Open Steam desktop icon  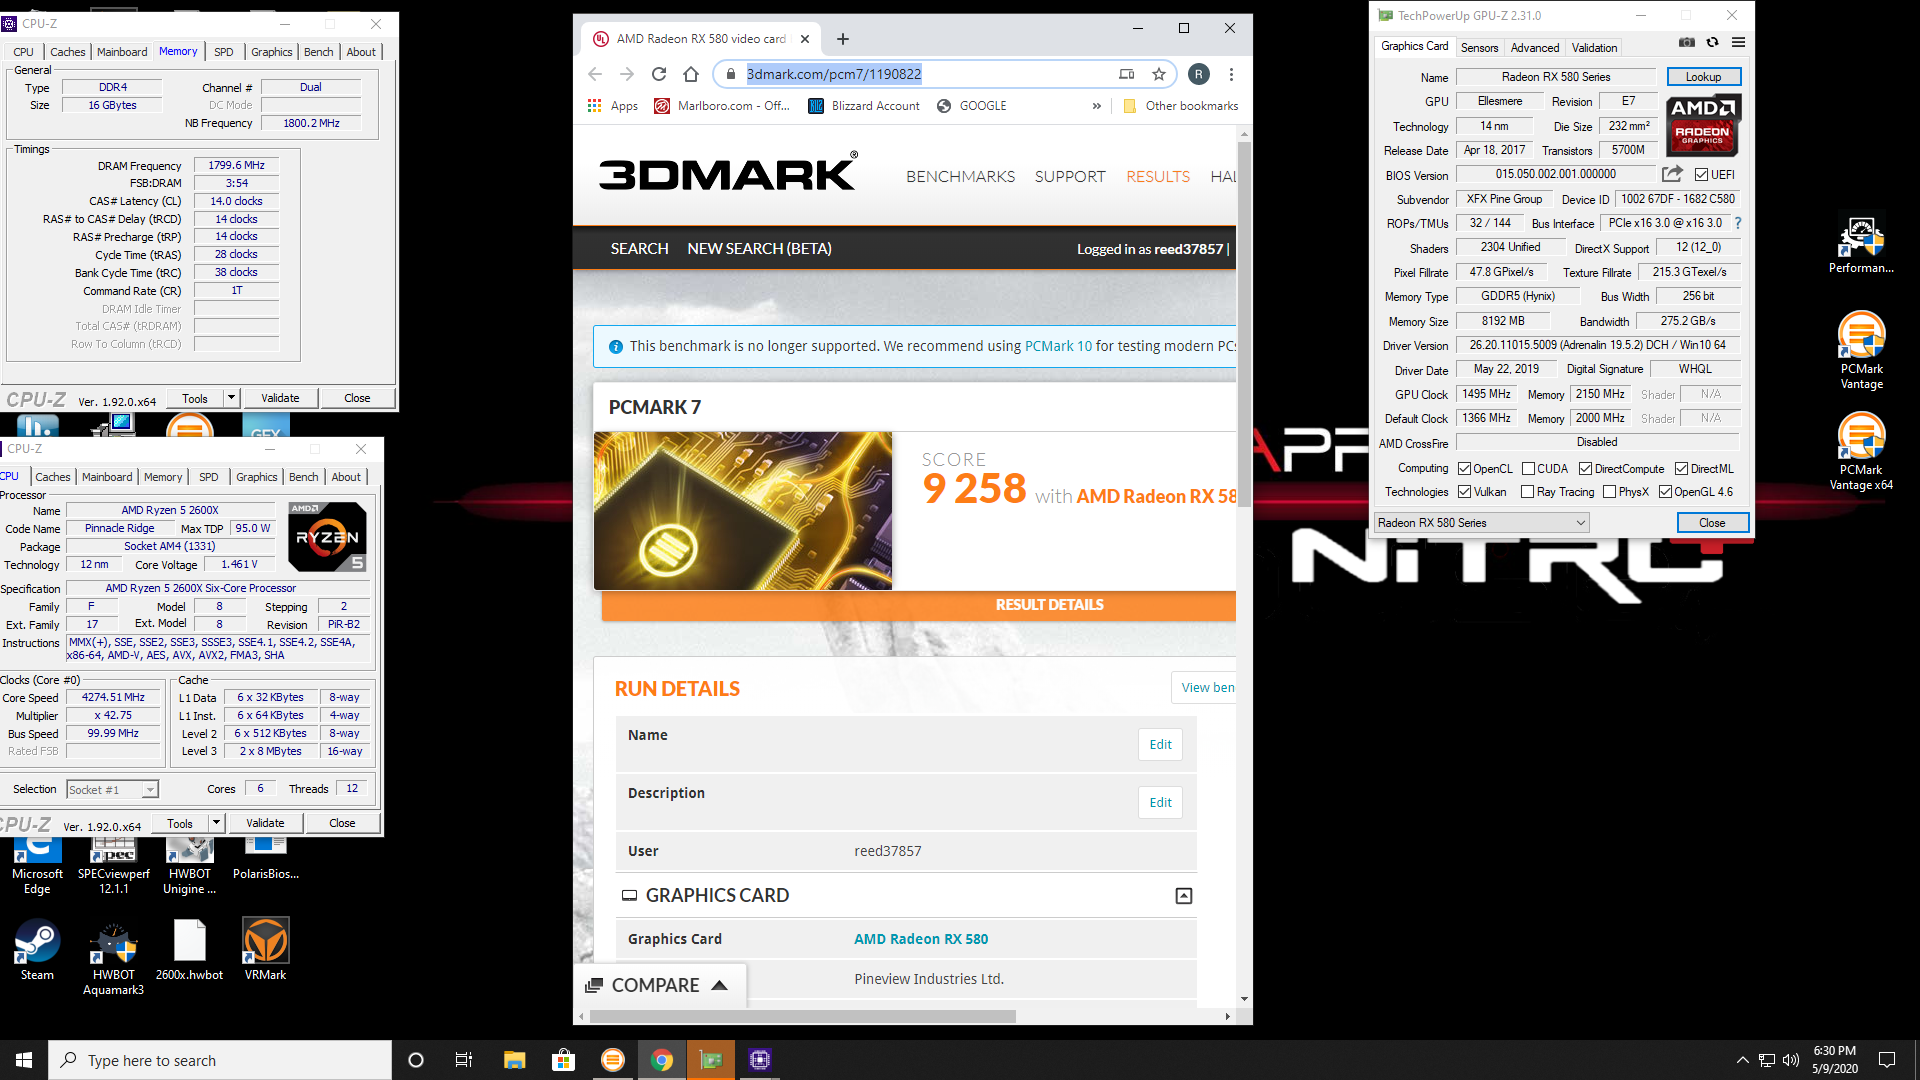(37, 950)
